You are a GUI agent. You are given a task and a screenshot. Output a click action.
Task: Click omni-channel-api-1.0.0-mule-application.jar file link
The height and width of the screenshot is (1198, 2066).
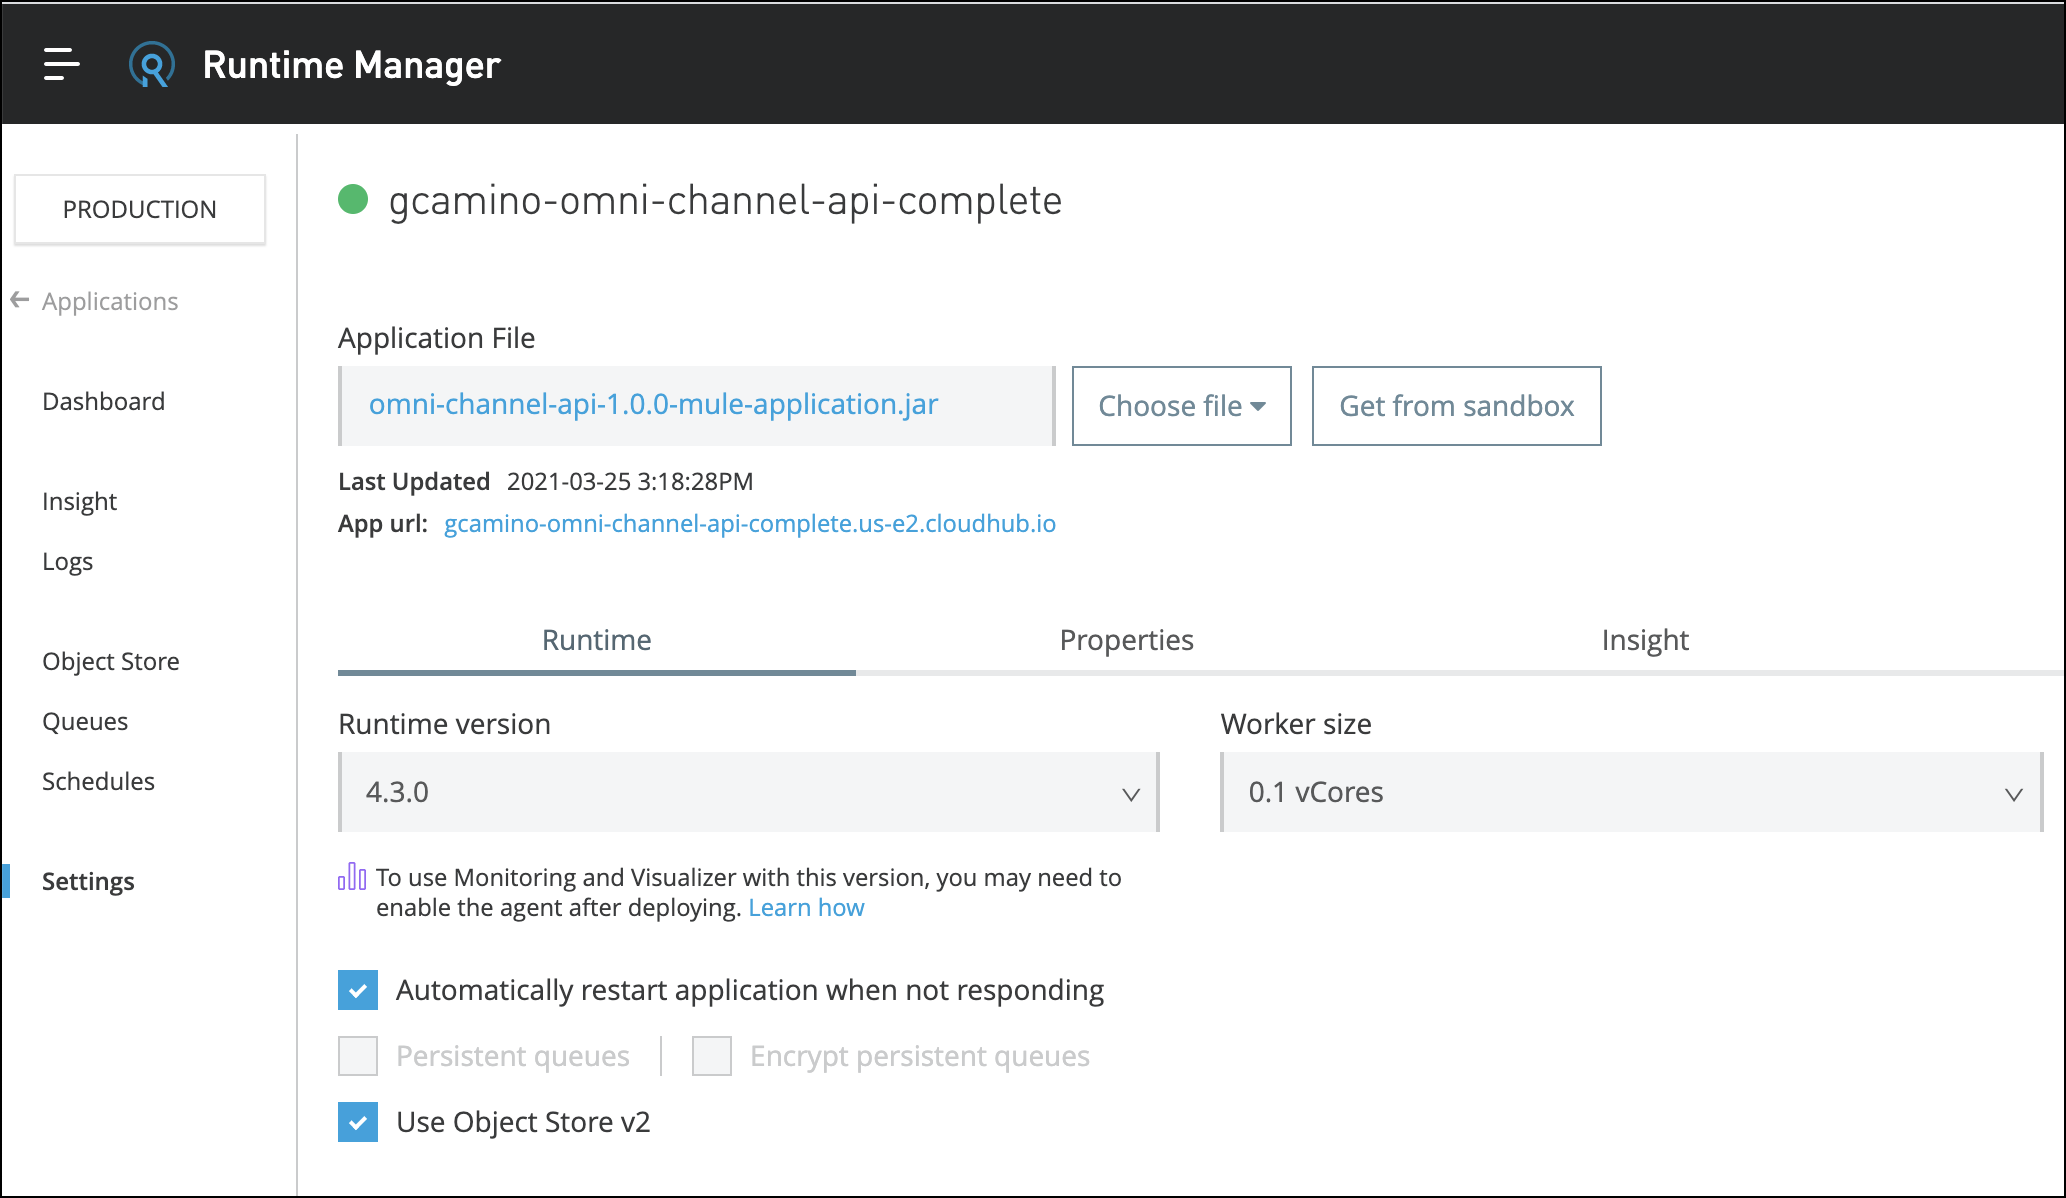click(x=653, y=404)
